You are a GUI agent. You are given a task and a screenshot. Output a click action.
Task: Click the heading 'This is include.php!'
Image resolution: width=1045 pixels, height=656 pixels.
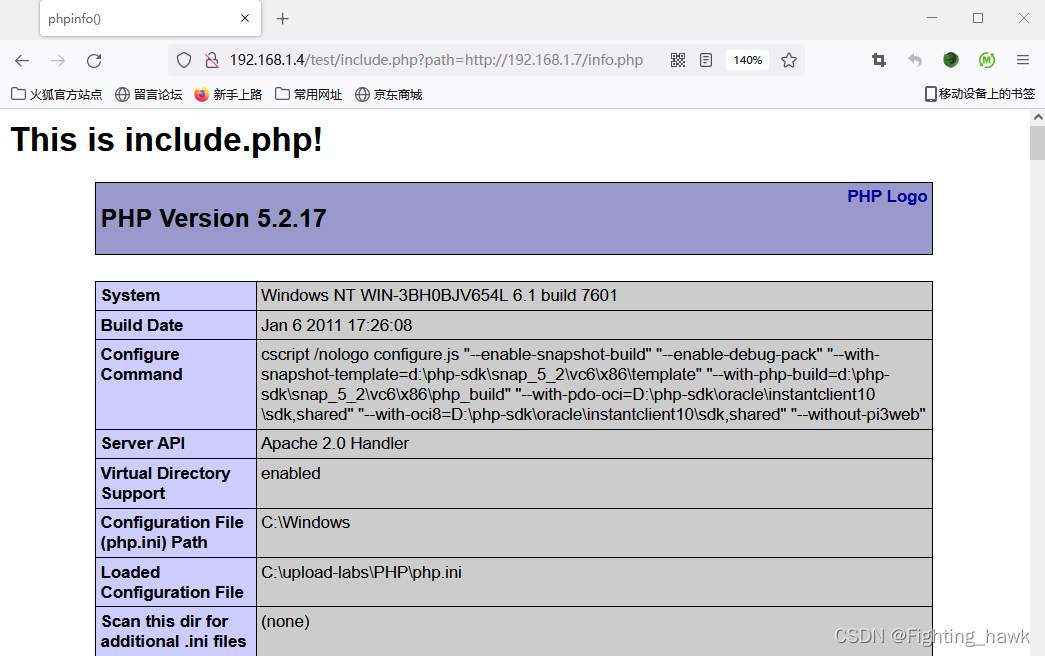[x=167, y=140]
